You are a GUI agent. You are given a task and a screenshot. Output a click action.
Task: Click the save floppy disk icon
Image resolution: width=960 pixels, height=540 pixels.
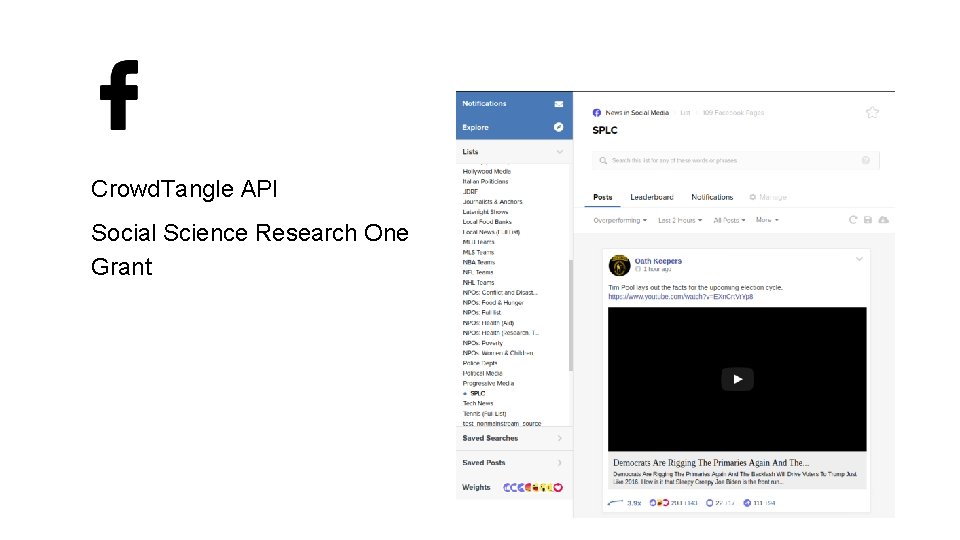click(868, 220)
